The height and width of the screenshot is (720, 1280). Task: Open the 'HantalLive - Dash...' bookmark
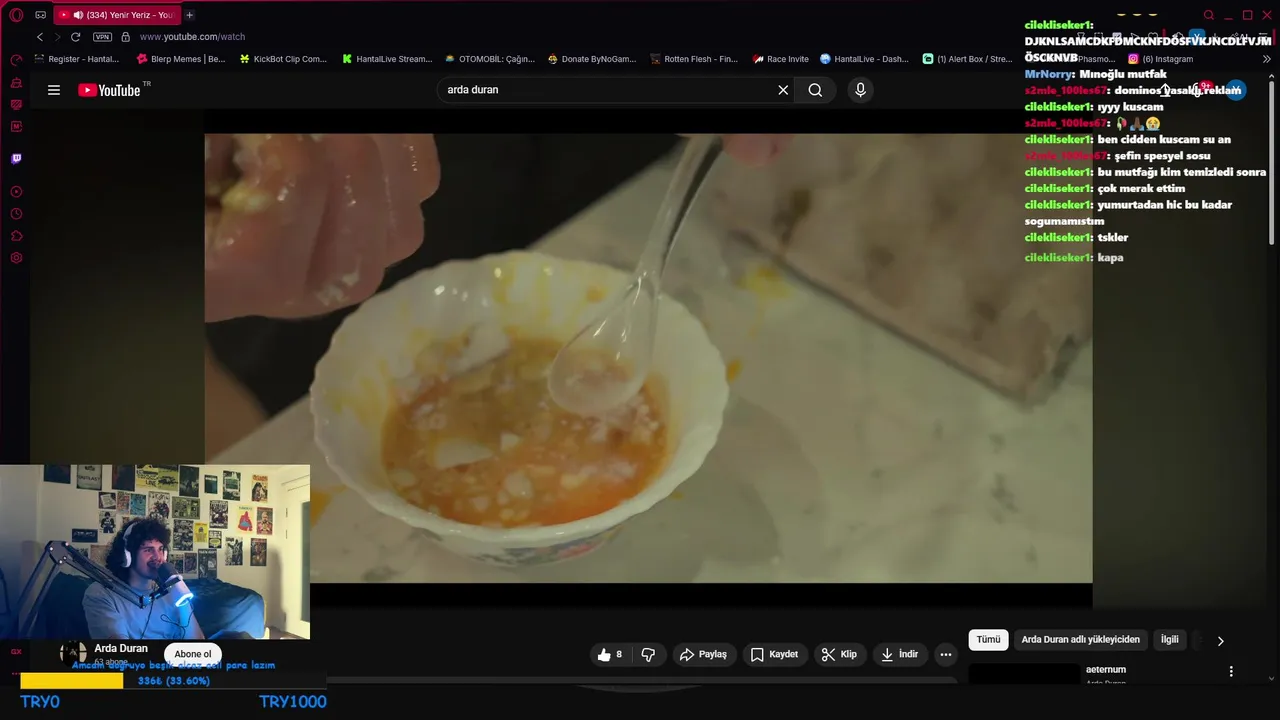865,59
